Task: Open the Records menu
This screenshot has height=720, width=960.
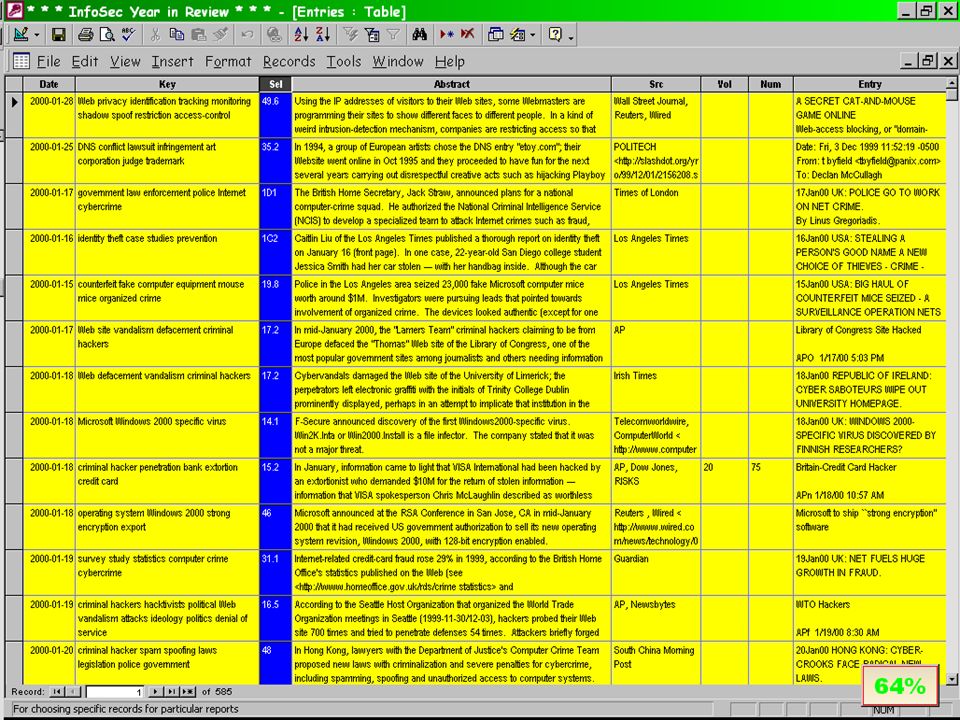Action: [x=289, y=61]
